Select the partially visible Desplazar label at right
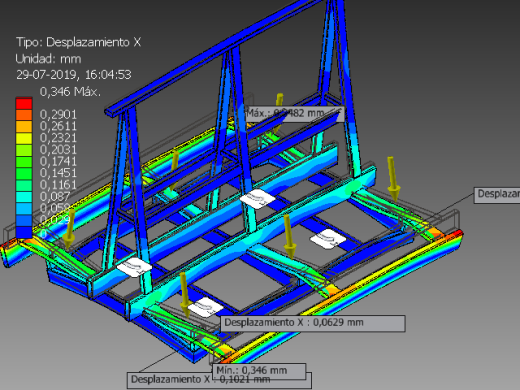This screenshot has width=520, height=390. (x=497, y=194)
